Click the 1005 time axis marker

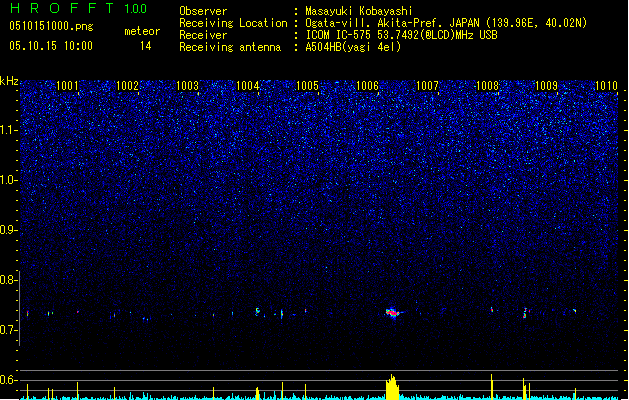pyautogui.click(x=307, y=86)
